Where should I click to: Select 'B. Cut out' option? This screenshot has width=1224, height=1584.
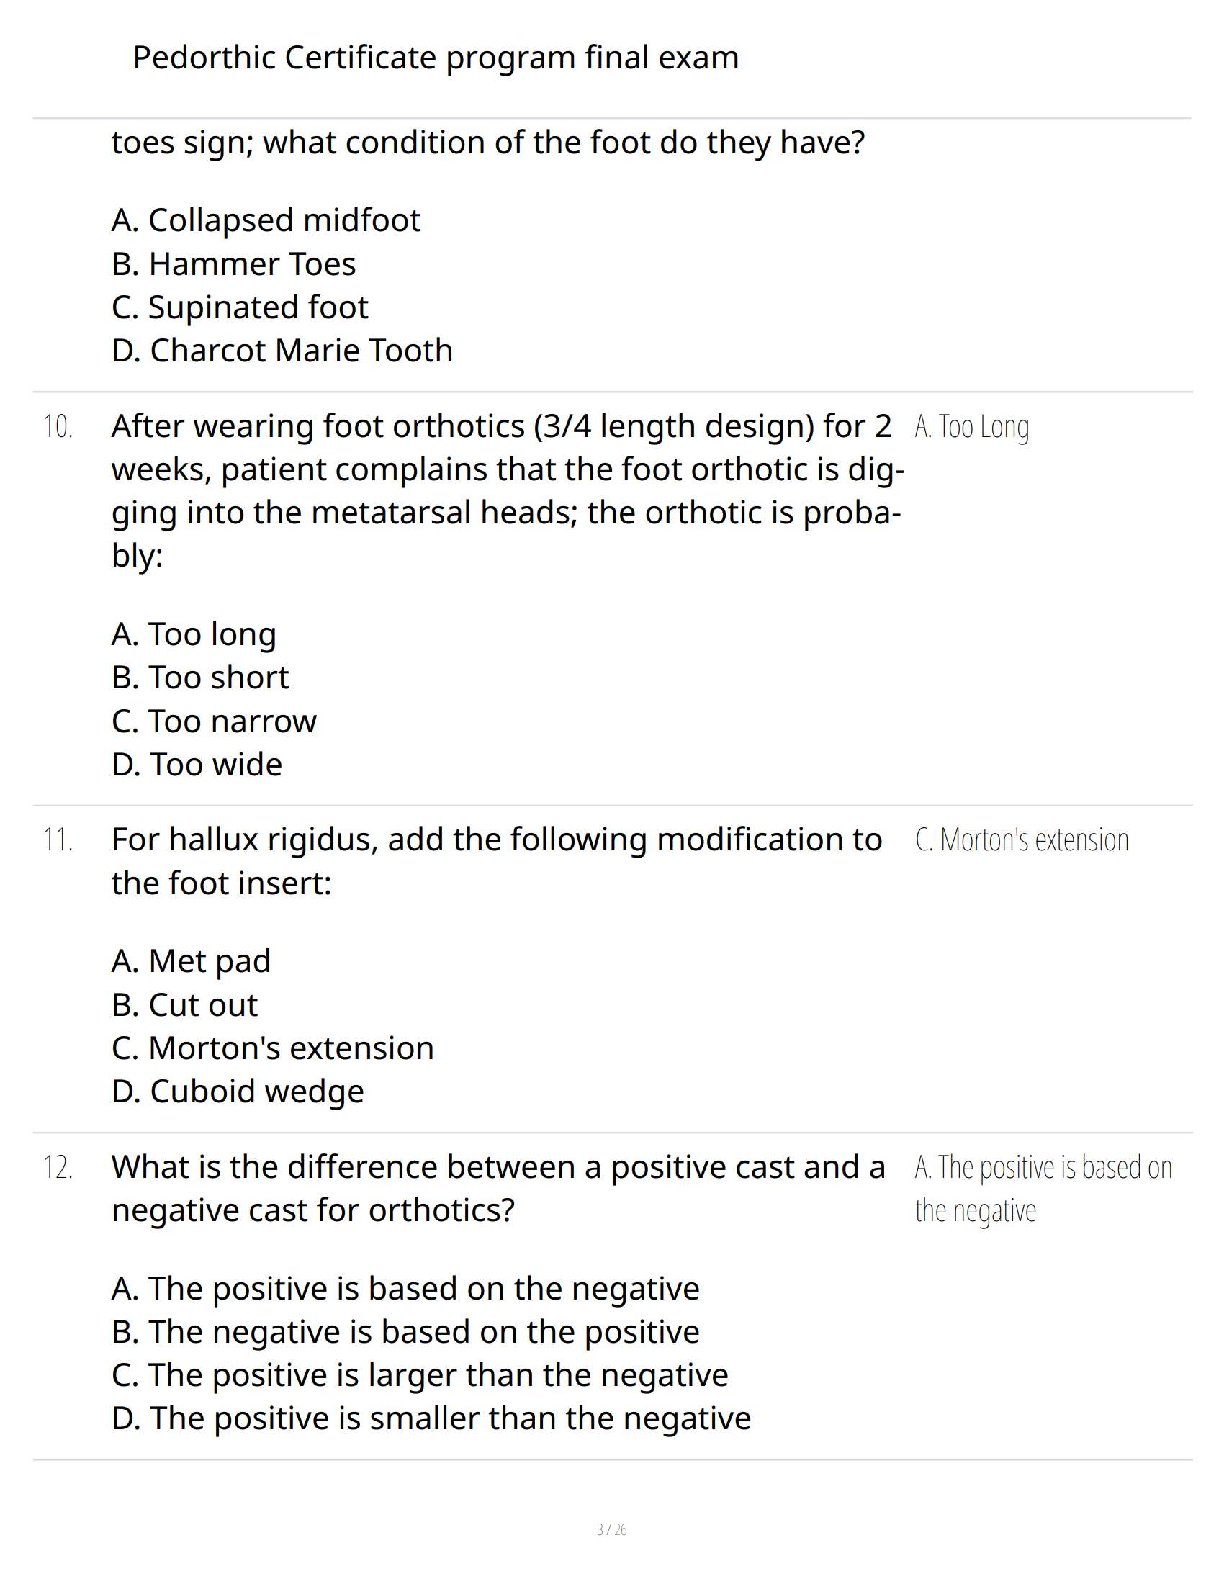point(184,1005)
